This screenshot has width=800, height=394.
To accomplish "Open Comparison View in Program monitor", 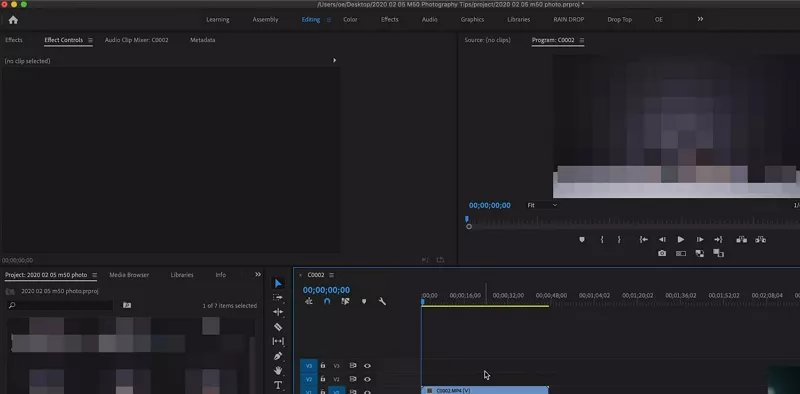I will 681,253.
